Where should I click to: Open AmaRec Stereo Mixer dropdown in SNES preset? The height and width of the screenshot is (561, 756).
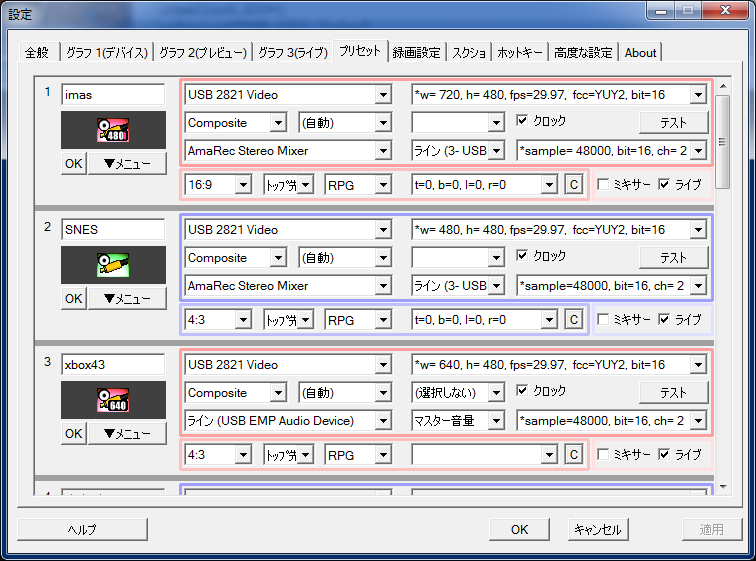point(288,285)
